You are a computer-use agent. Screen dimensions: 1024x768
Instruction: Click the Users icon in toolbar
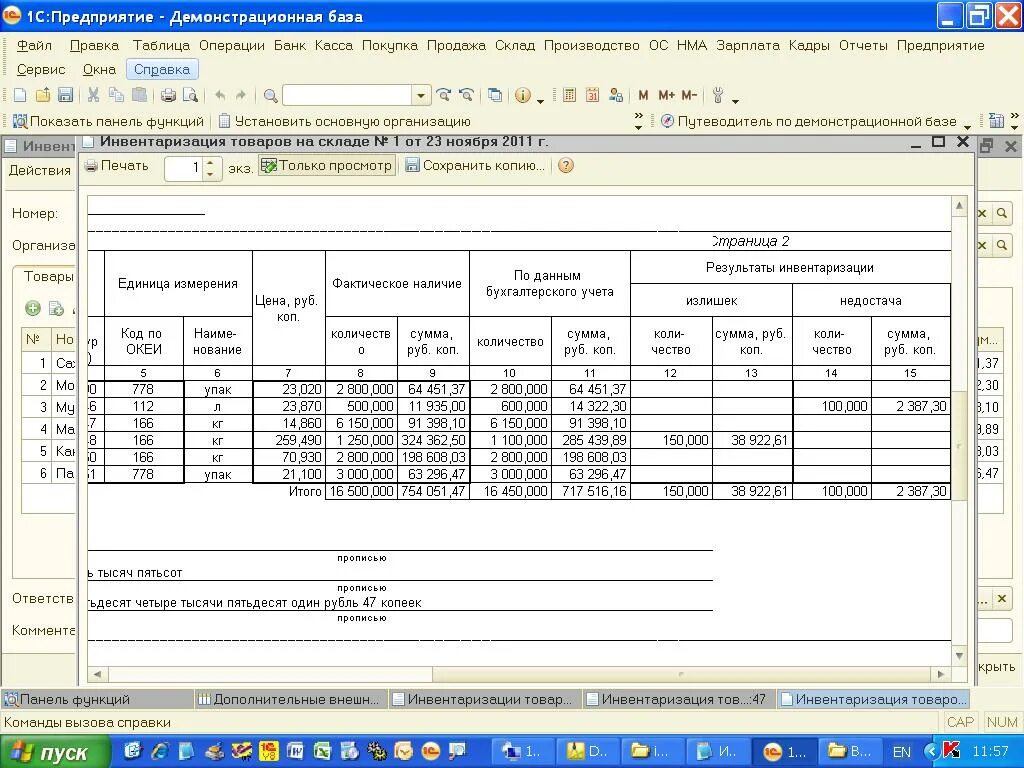(615, 95)
